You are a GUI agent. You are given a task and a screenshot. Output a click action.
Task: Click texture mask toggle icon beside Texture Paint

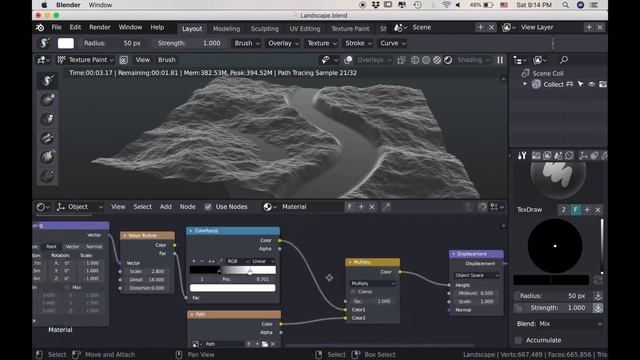123,60
